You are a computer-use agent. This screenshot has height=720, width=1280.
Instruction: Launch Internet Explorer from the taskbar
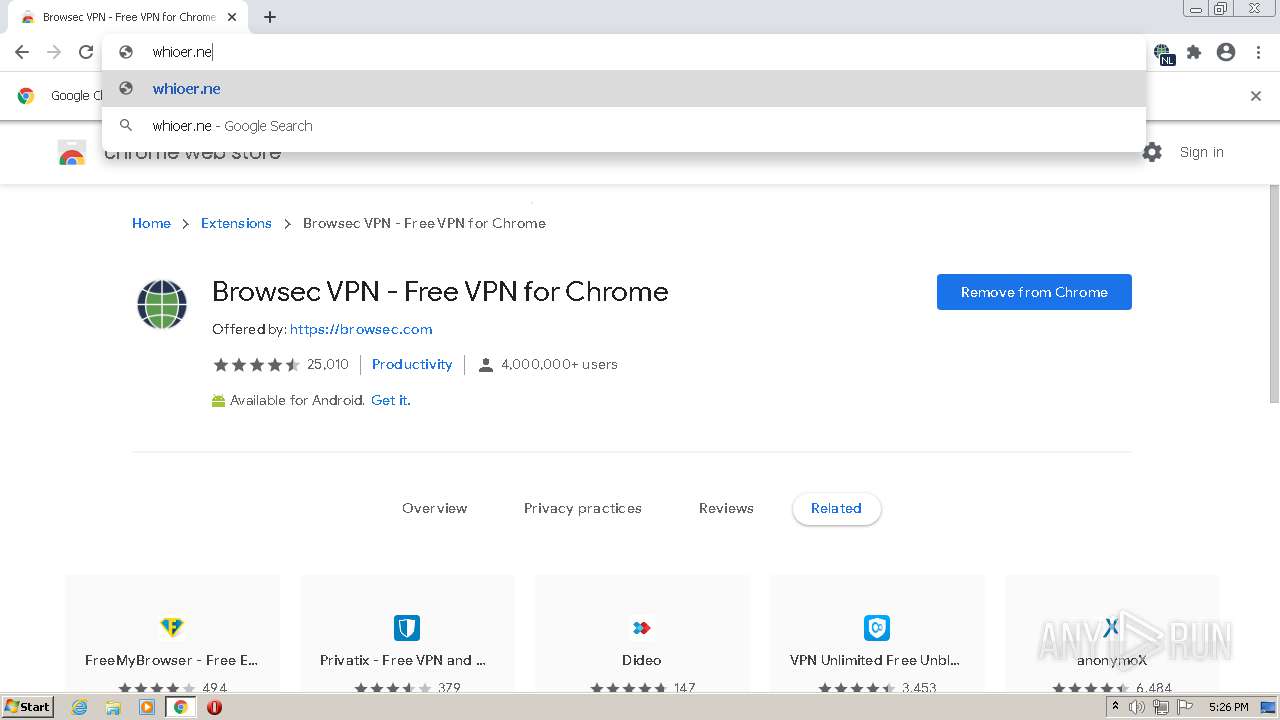pyautogui.click(x=80, y=707)
